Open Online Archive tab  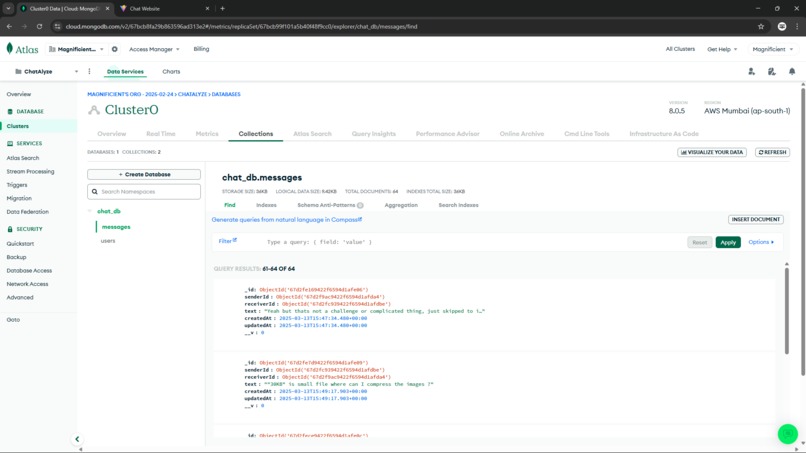[522, 134]
